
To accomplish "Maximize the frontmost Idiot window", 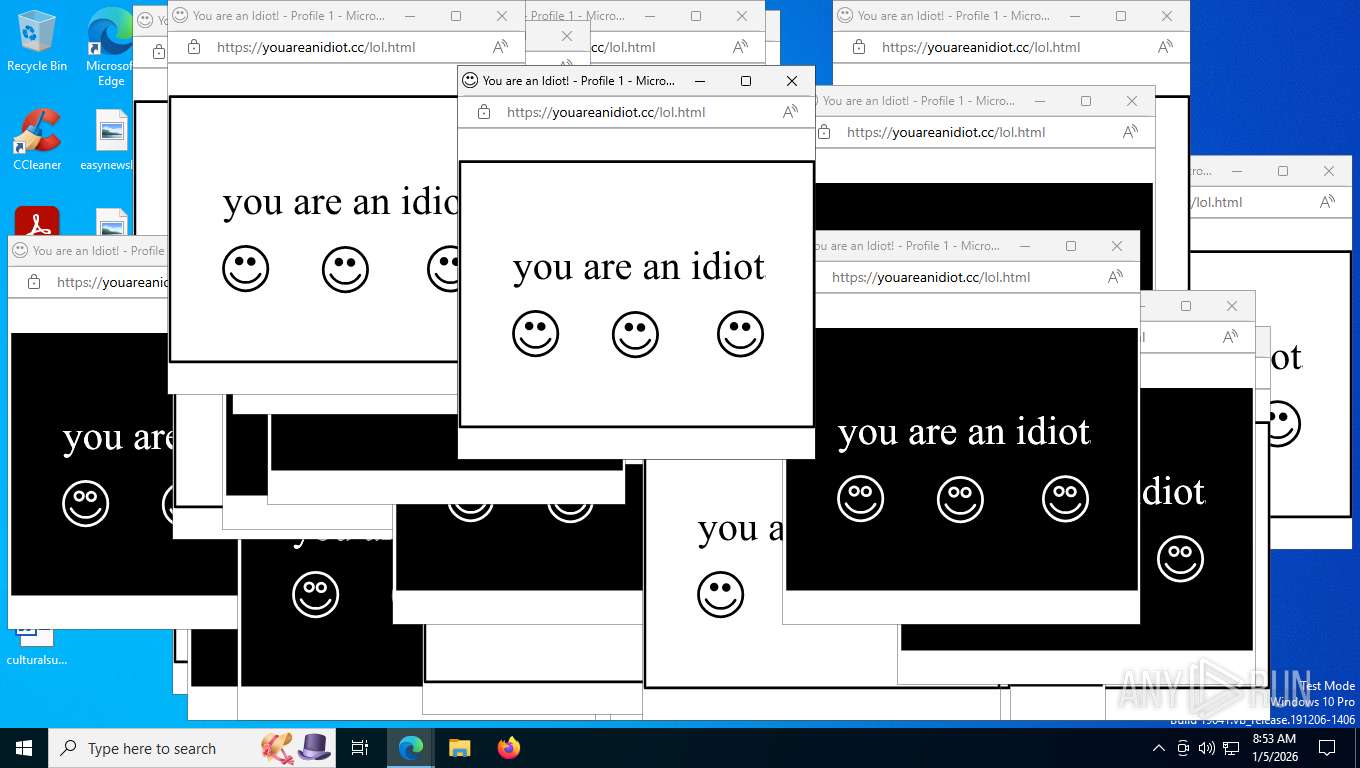I will [745, 81].
